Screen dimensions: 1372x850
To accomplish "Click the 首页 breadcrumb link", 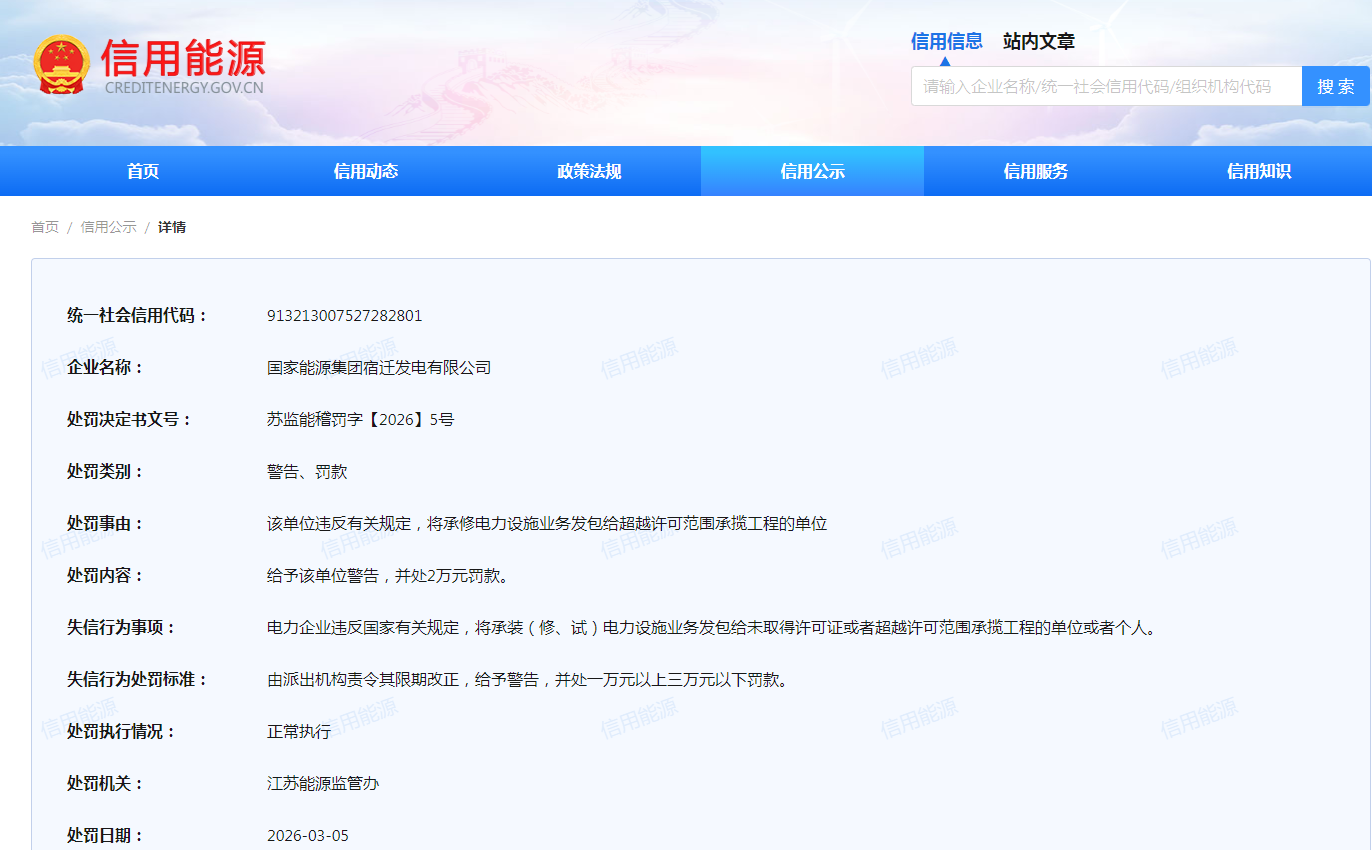I will (x=45, y=227).
